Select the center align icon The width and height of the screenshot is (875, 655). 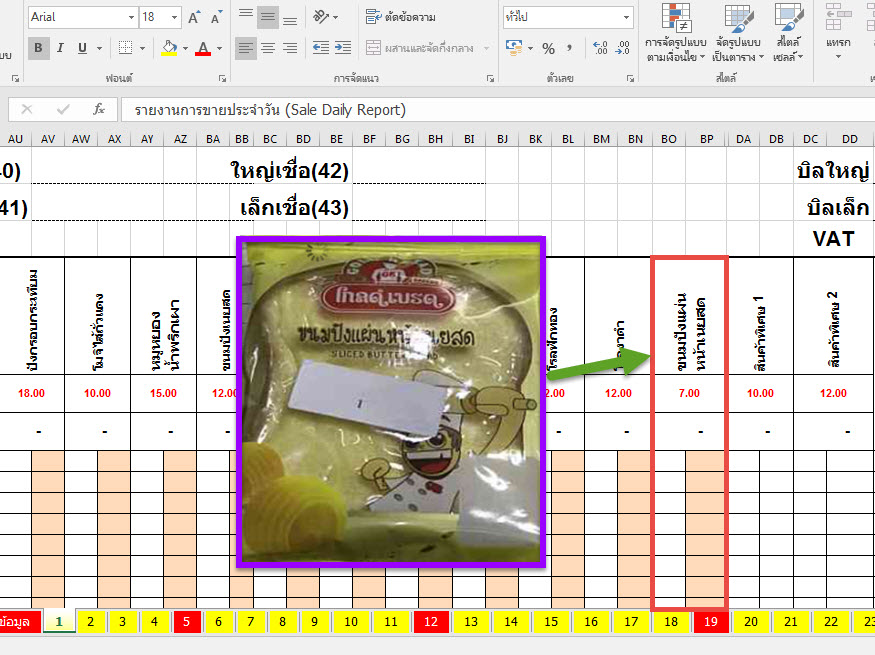pyautogui.click(x=268, y=48)
